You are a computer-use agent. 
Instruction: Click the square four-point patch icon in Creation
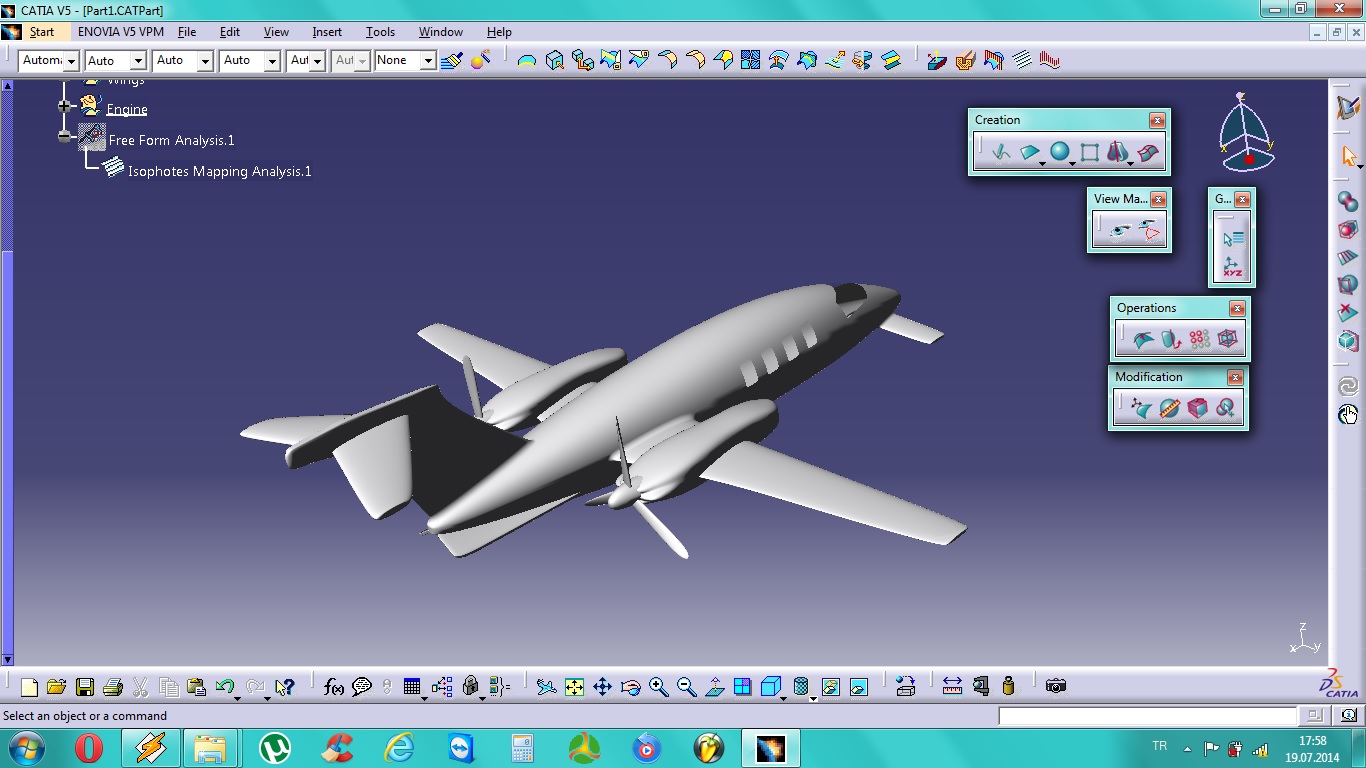[1090, 153]
